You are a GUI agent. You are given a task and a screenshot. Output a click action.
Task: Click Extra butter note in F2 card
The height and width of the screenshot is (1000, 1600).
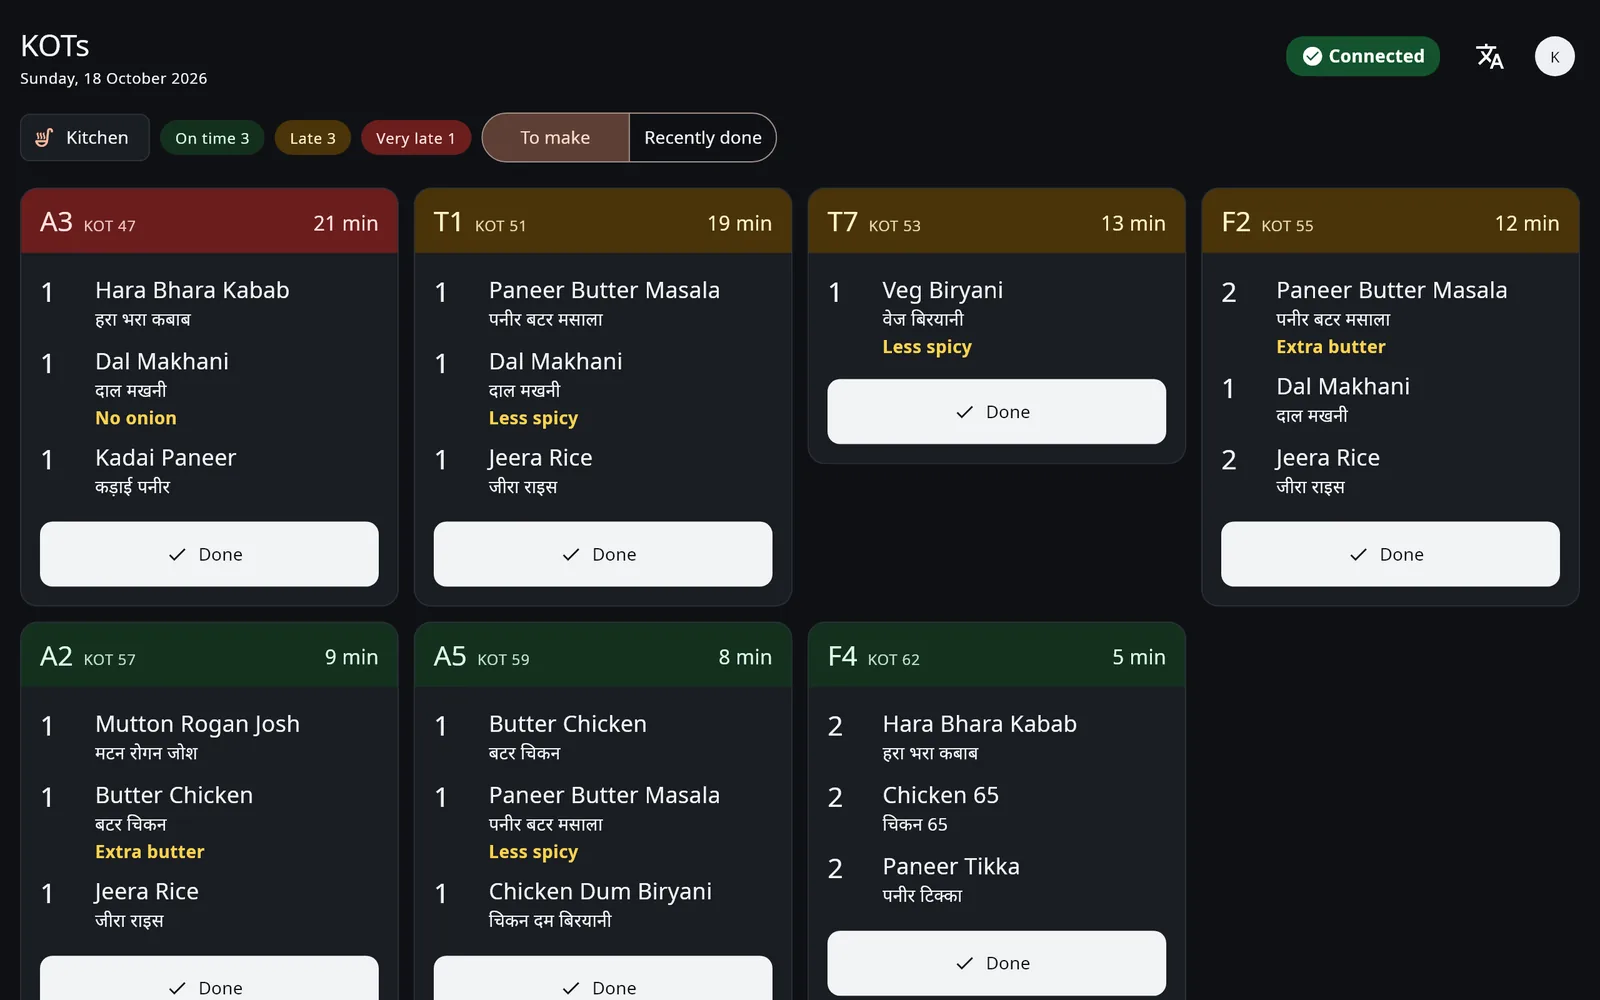(x=1330, y=347)
